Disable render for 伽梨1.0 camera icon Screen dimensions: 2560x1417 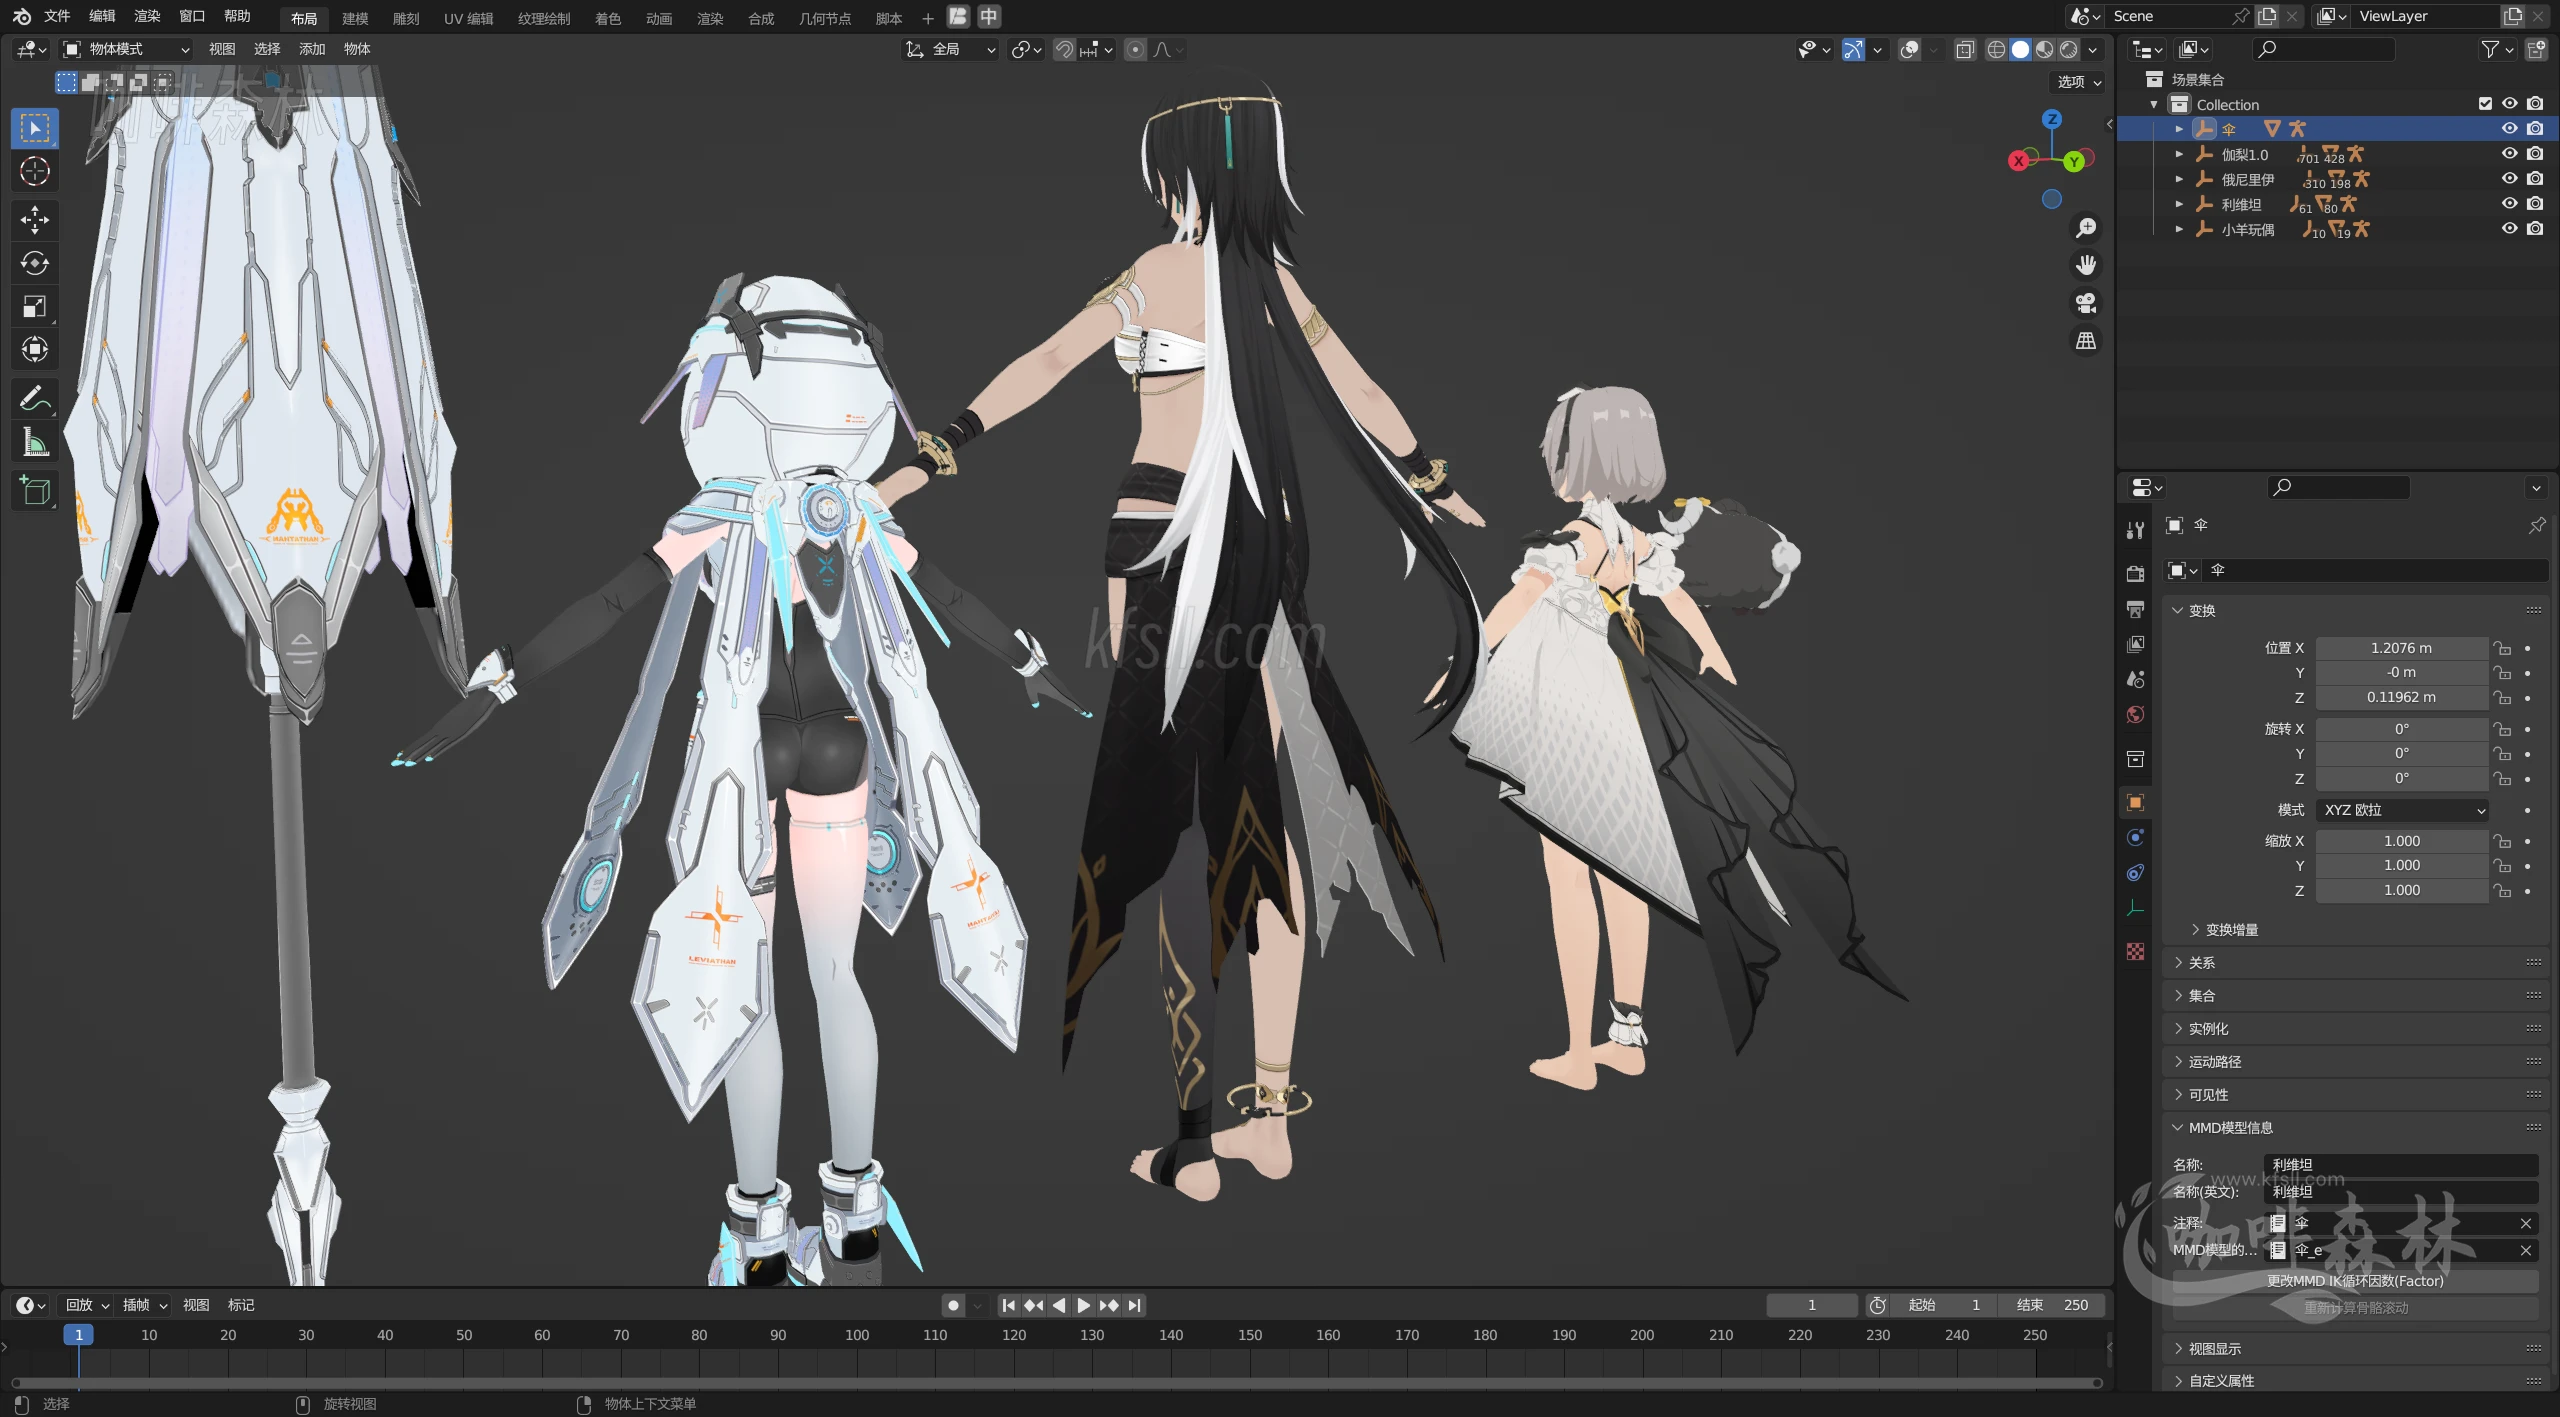(2535, 153)
